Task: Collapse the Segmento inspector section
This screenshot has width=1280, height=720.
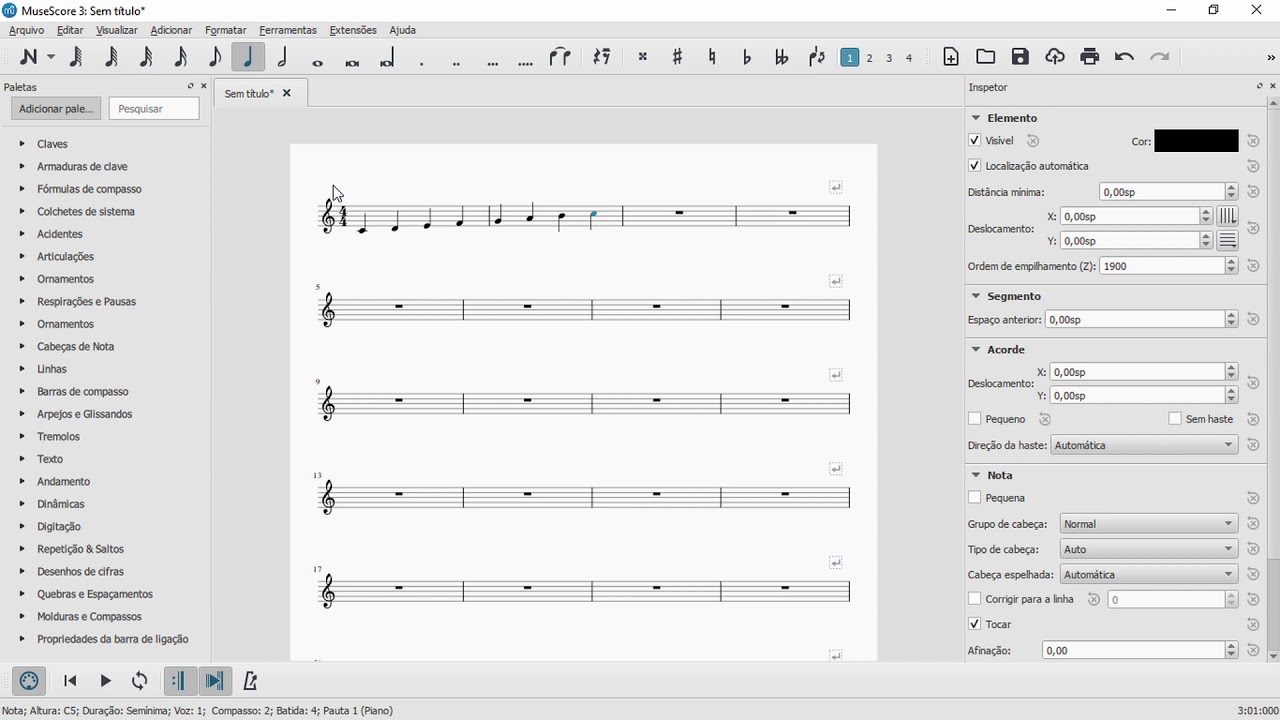Action: point(976,296)
